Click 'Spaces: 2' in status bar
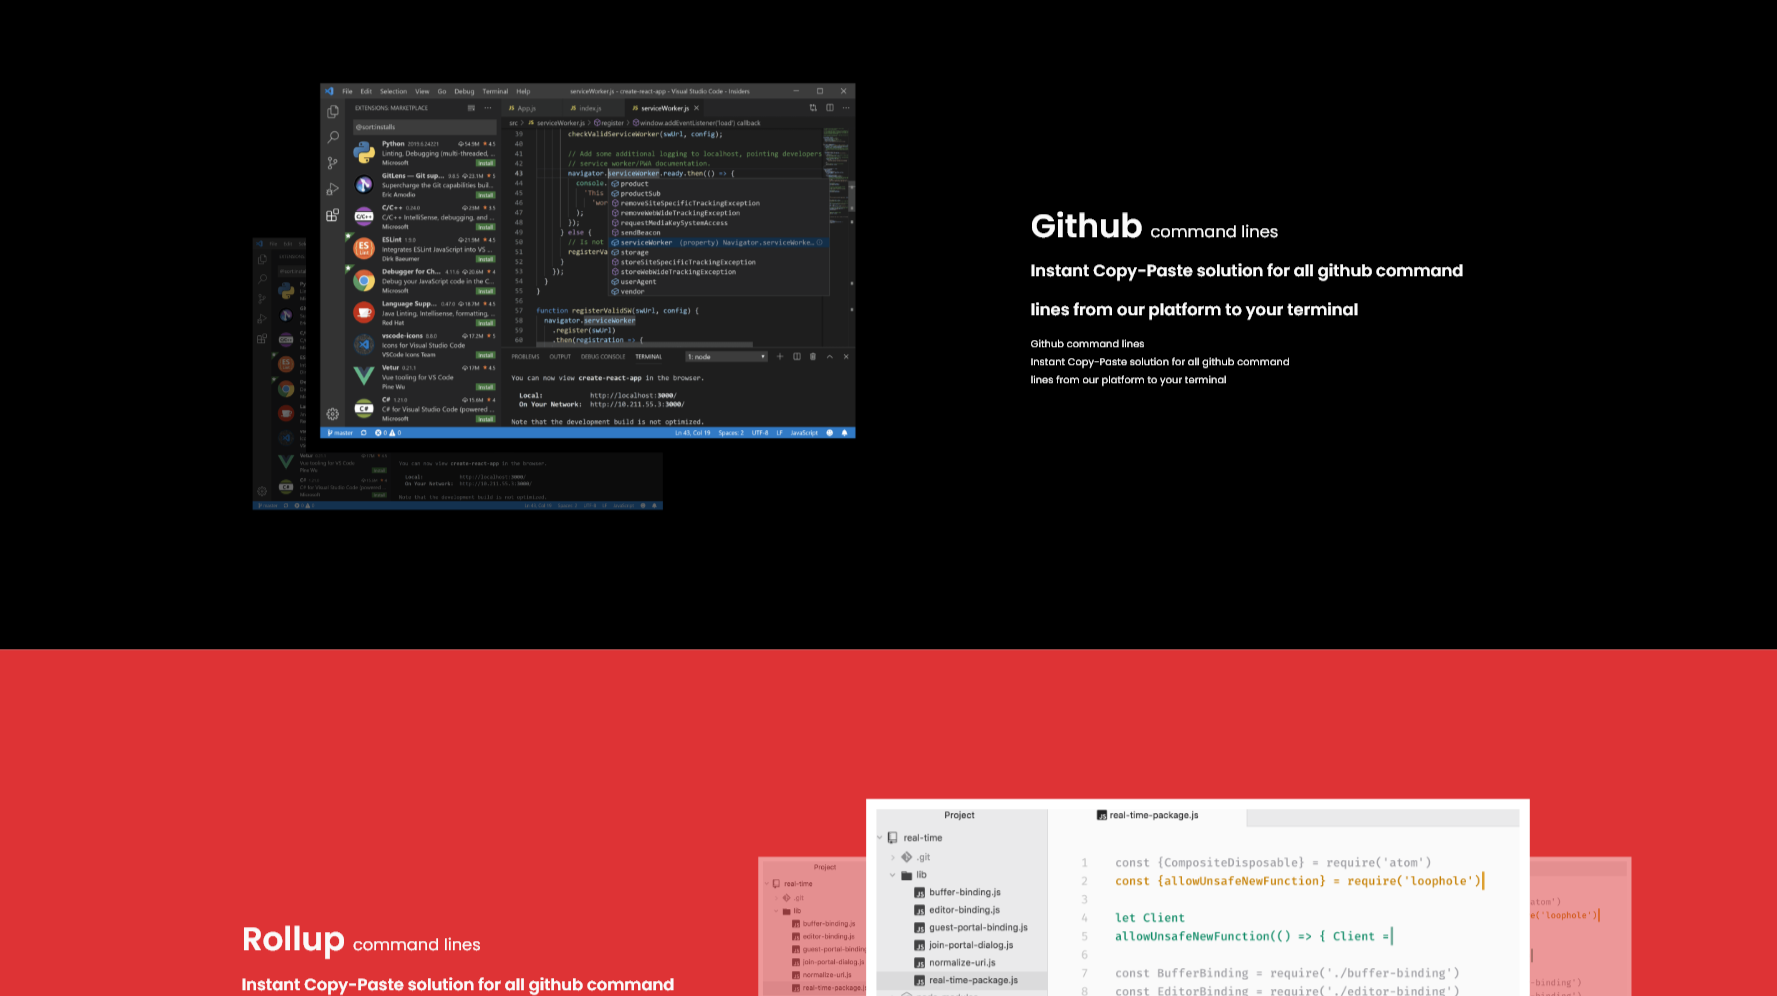The image size is (1777, 996). coord(731,433)
